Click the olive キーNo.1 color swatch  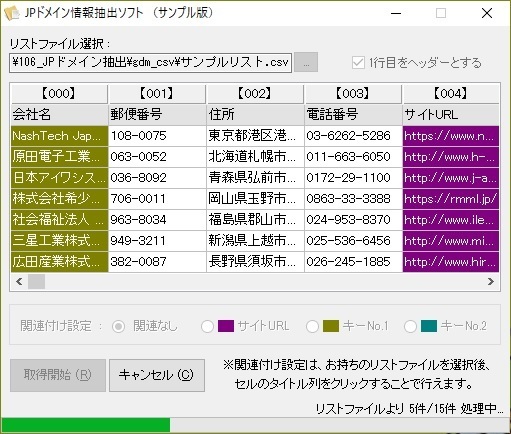click(331, 326)
